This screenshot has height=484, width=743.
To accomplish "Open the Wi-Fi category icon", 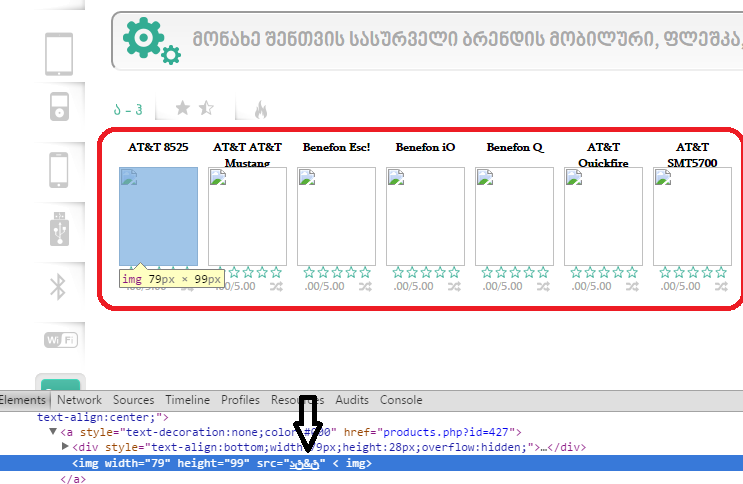I will 61,340.
